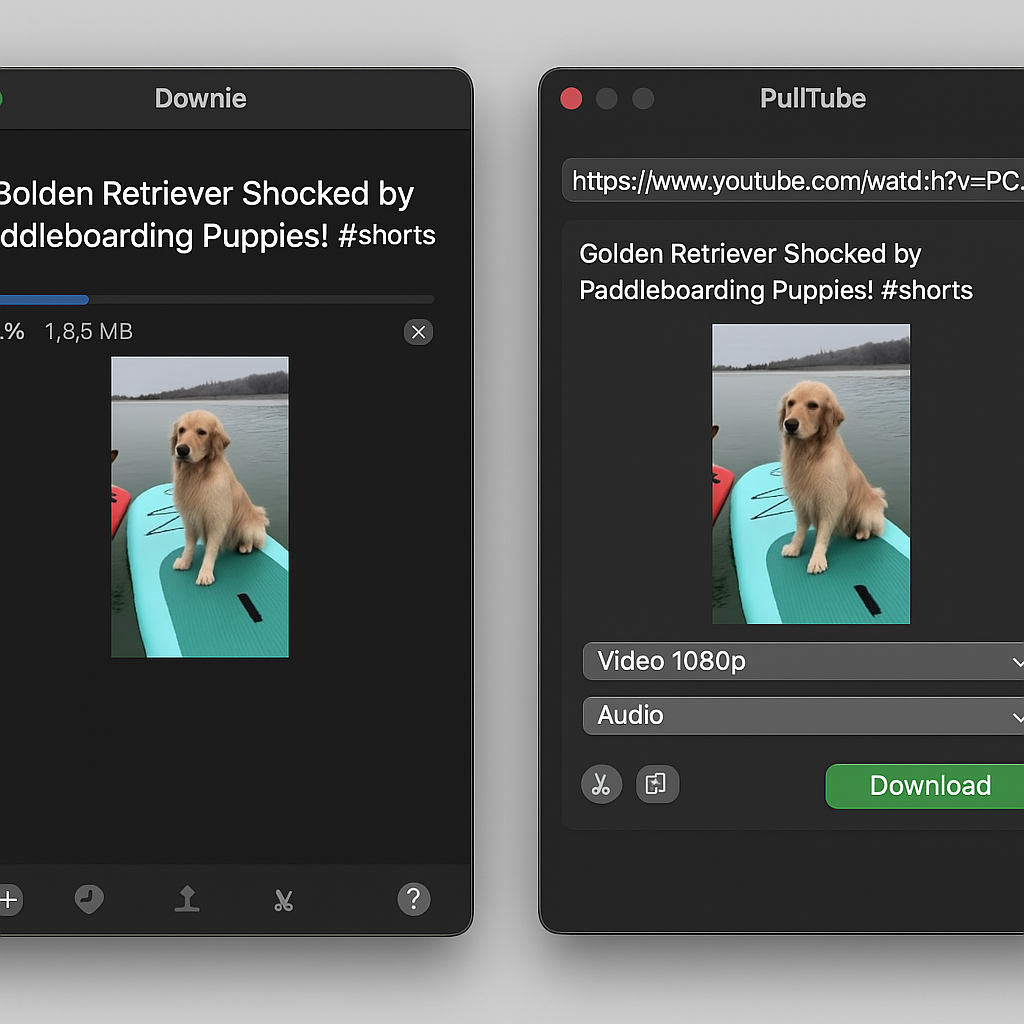The width and height of the screenshot is (1024, 1024).
Task: Open Downie help question mark
Action: pos(414,900)
